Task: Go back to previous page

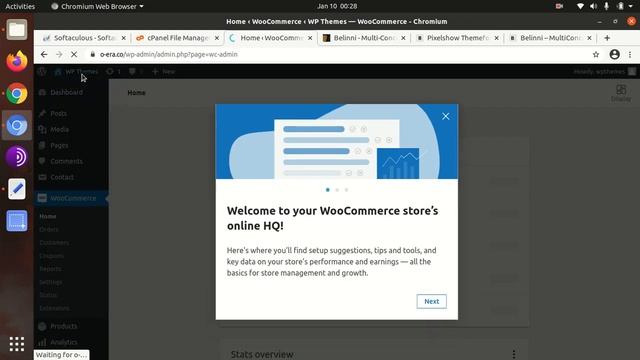Action: click(44, 54)
